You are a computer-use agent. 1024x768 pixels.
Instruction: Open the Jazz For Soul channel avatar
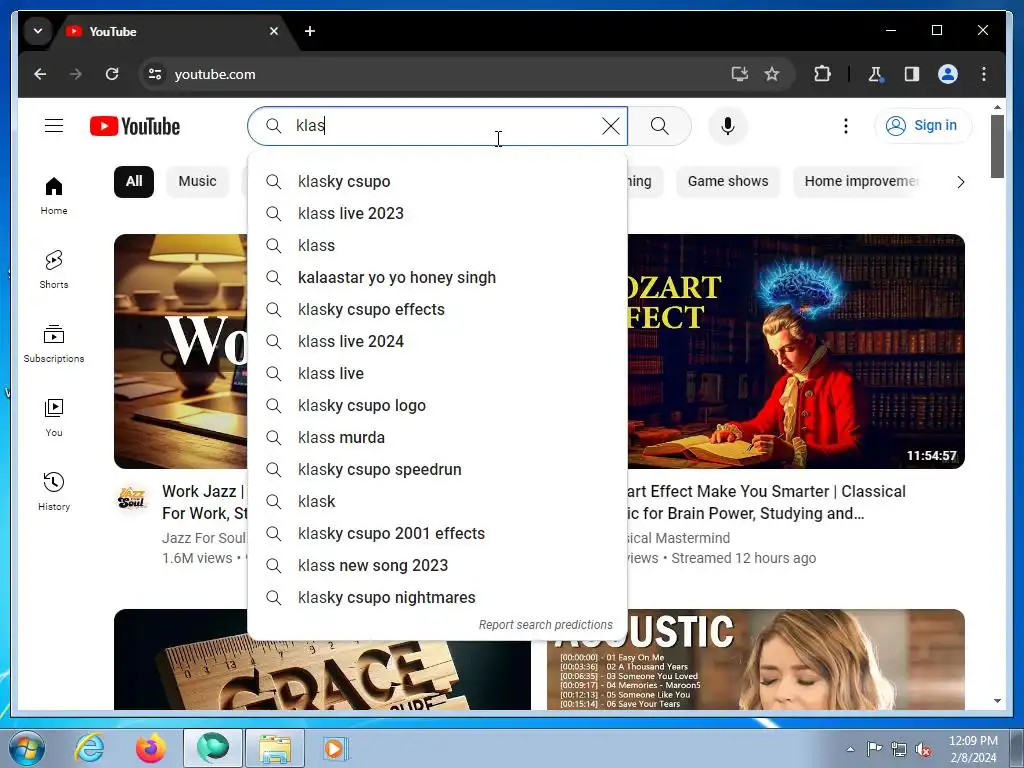(x=133, y=500)
